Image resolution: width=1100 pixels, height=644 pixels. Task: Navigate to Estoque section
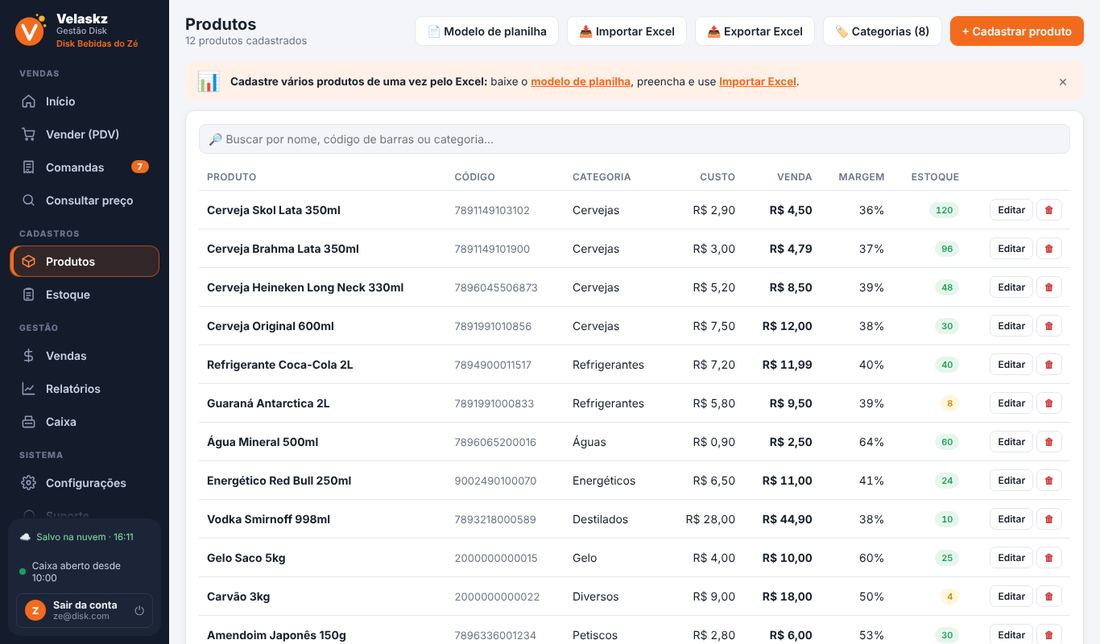(x=85, y=294)
